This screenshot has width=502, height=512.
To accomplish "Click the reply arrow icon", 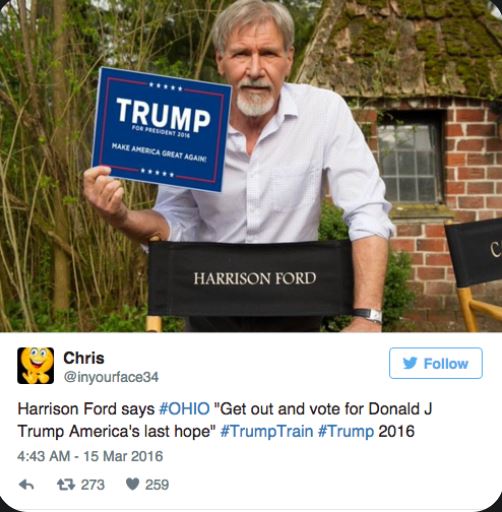I will [x=26, y=485].
